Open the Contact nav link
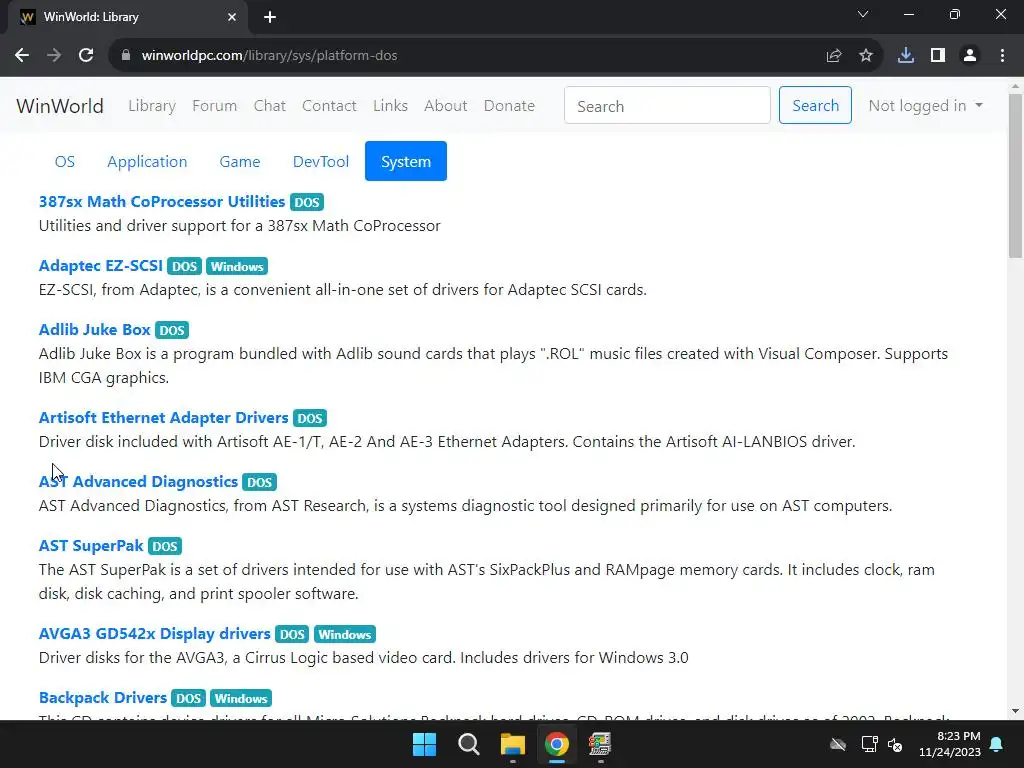 tap(329, 106)
